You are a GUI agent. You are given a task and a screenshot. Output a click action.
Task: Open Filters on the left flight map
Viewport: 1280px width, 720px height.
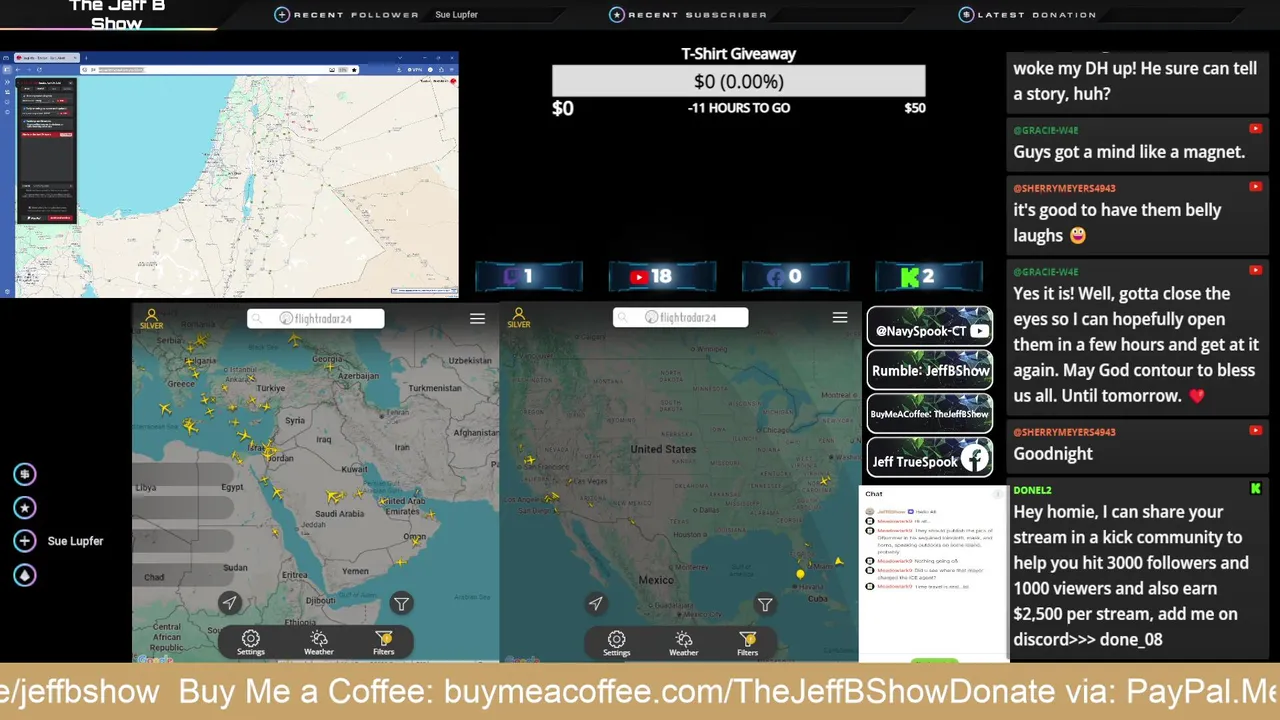tap(384, 643)
